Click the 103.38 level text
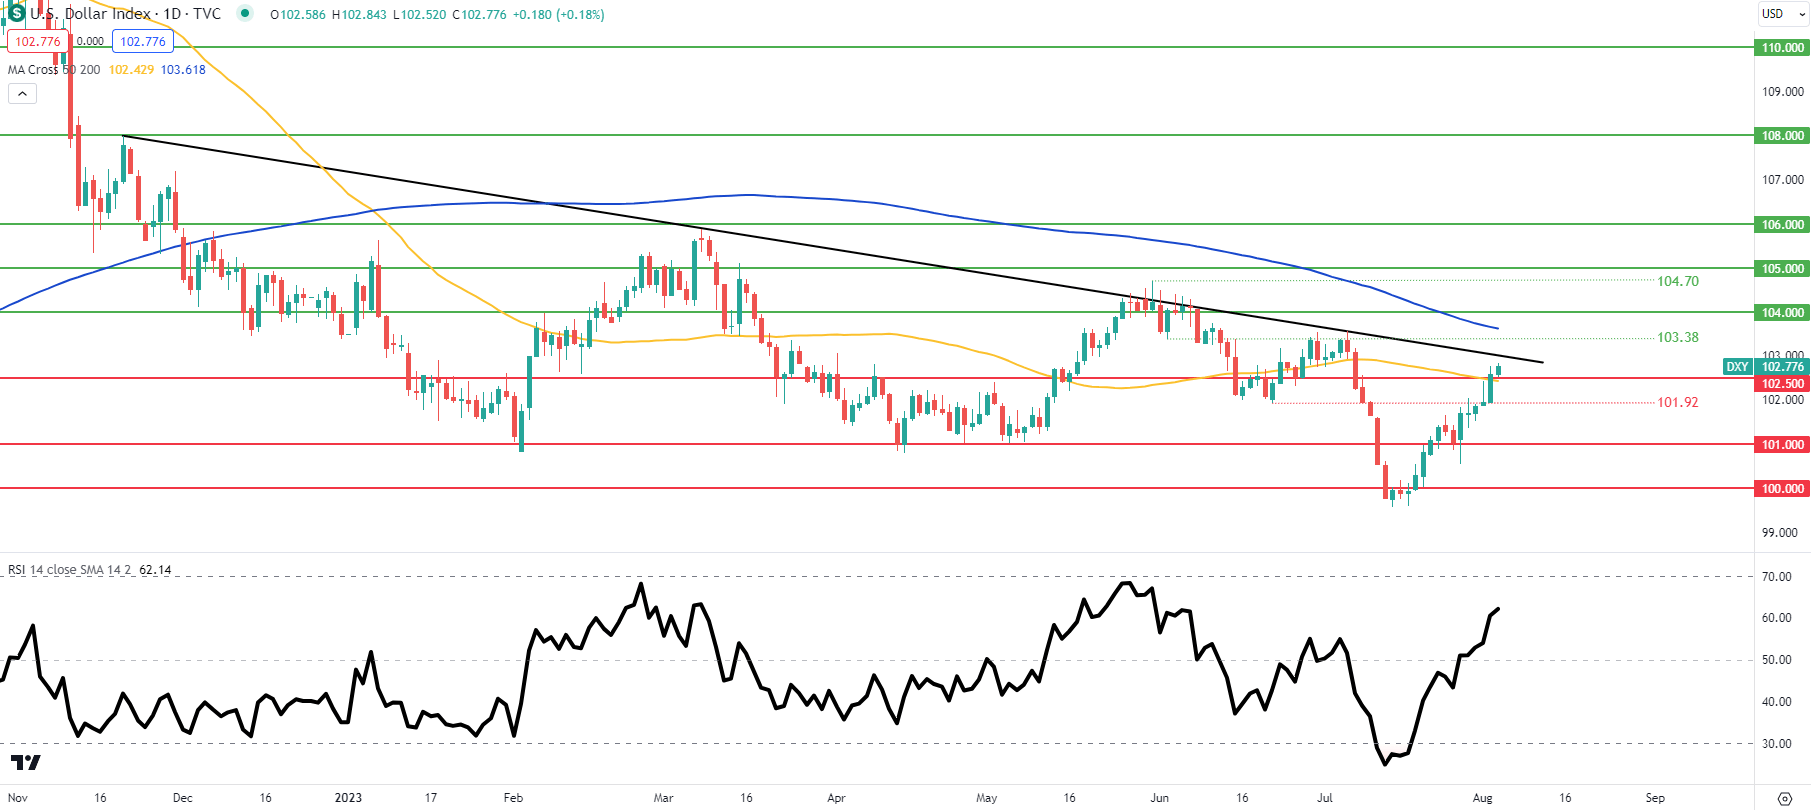This screenshot has height=810, width=1811. (1678, 337)
